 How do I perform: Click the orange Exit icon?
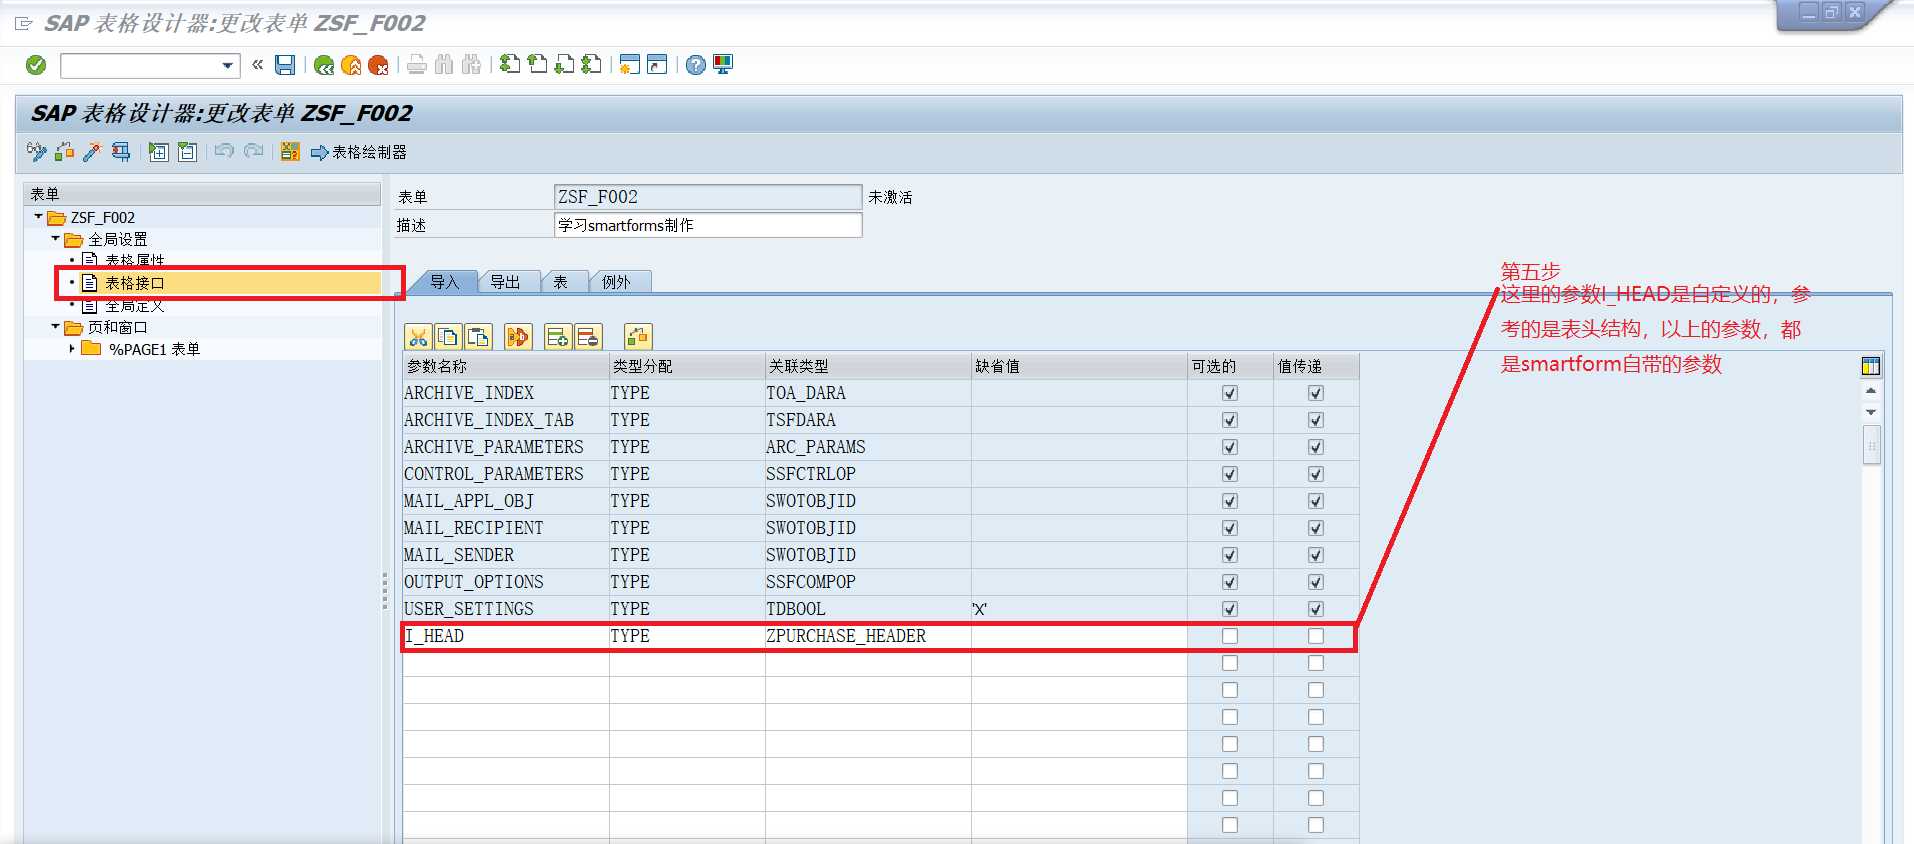pos(351,65)
